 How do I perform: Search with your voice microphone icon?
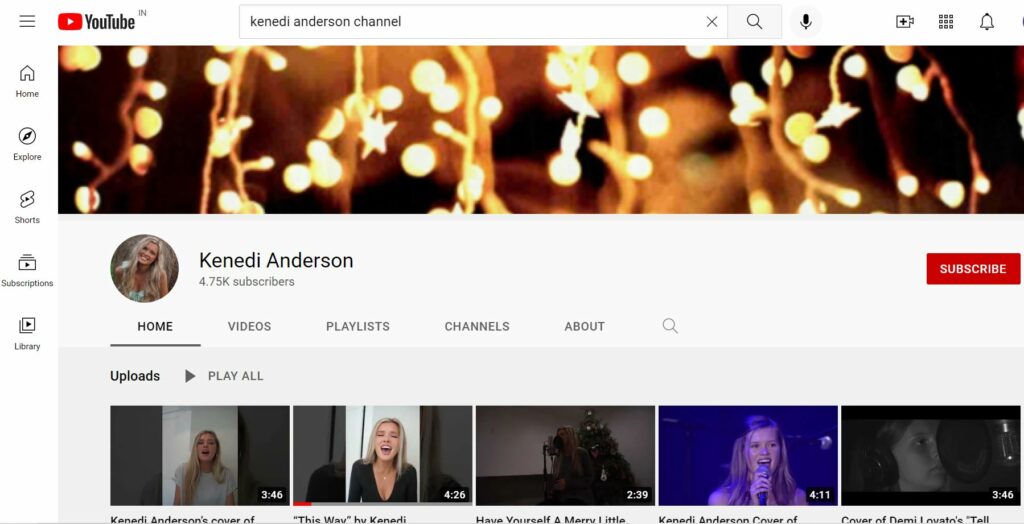tap(806, 22)
